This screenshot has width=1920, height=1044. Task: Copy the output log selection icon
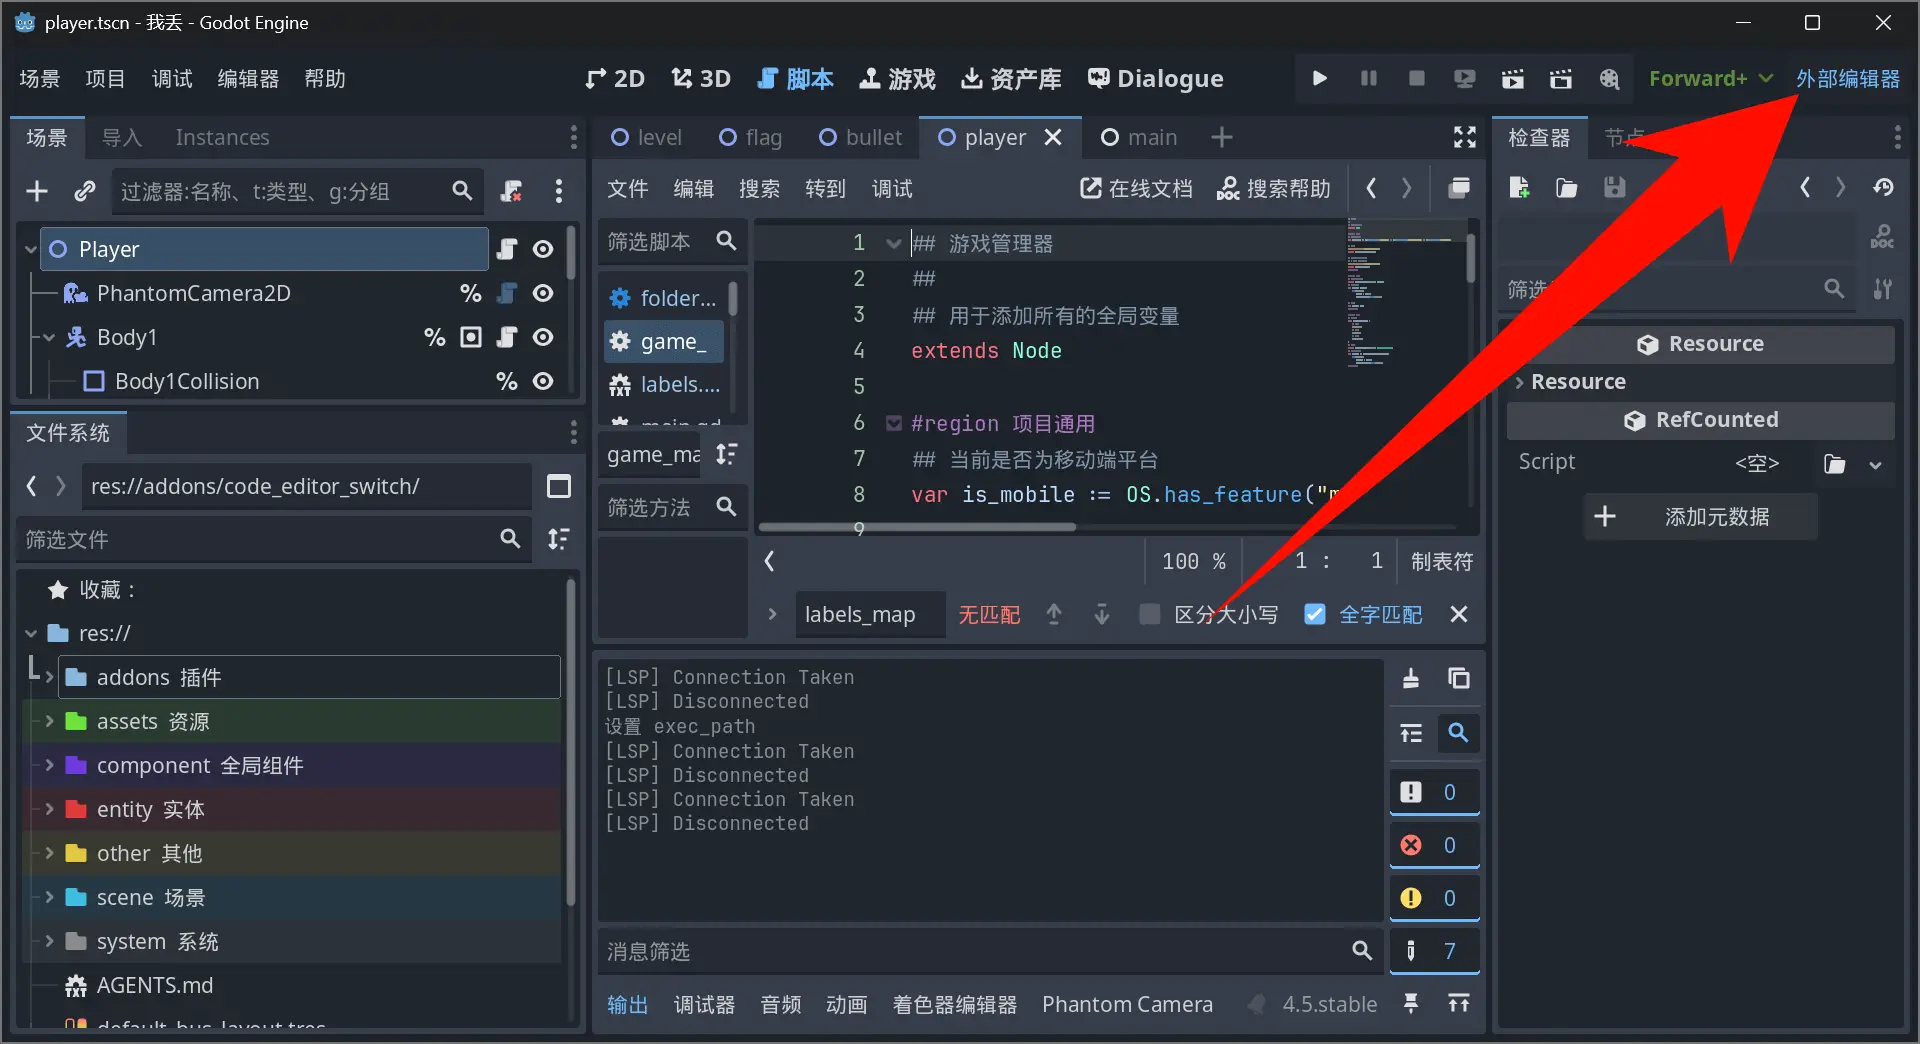point(1459,679)
